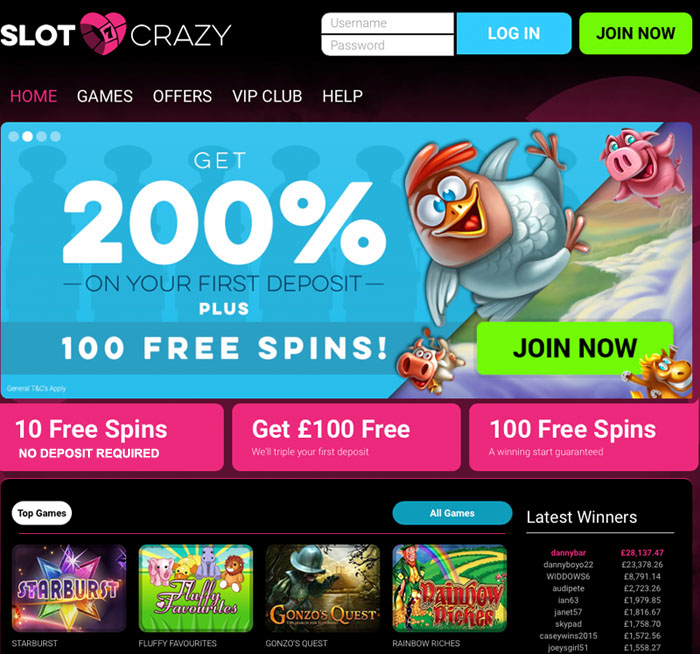Select the third carousel dot indicator
Image resolution: width=700 pixels, height=654 pixels.
pyautogui.click(x=42, y=137)
